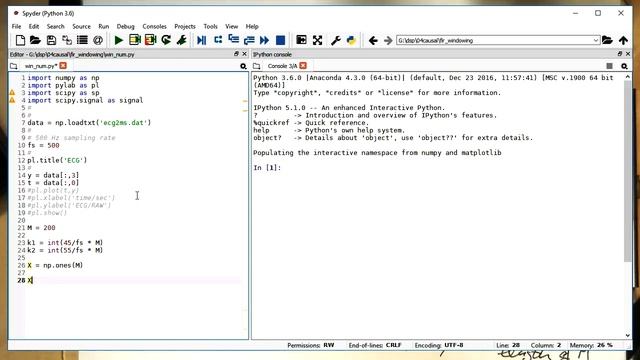The image size is (640, 360).
Task: Save all open files
Action: click(x=67, y=40)
